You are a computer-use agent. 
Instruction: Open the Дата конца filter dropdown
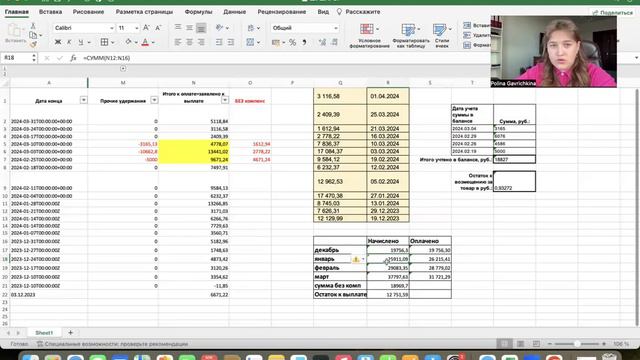83,100
